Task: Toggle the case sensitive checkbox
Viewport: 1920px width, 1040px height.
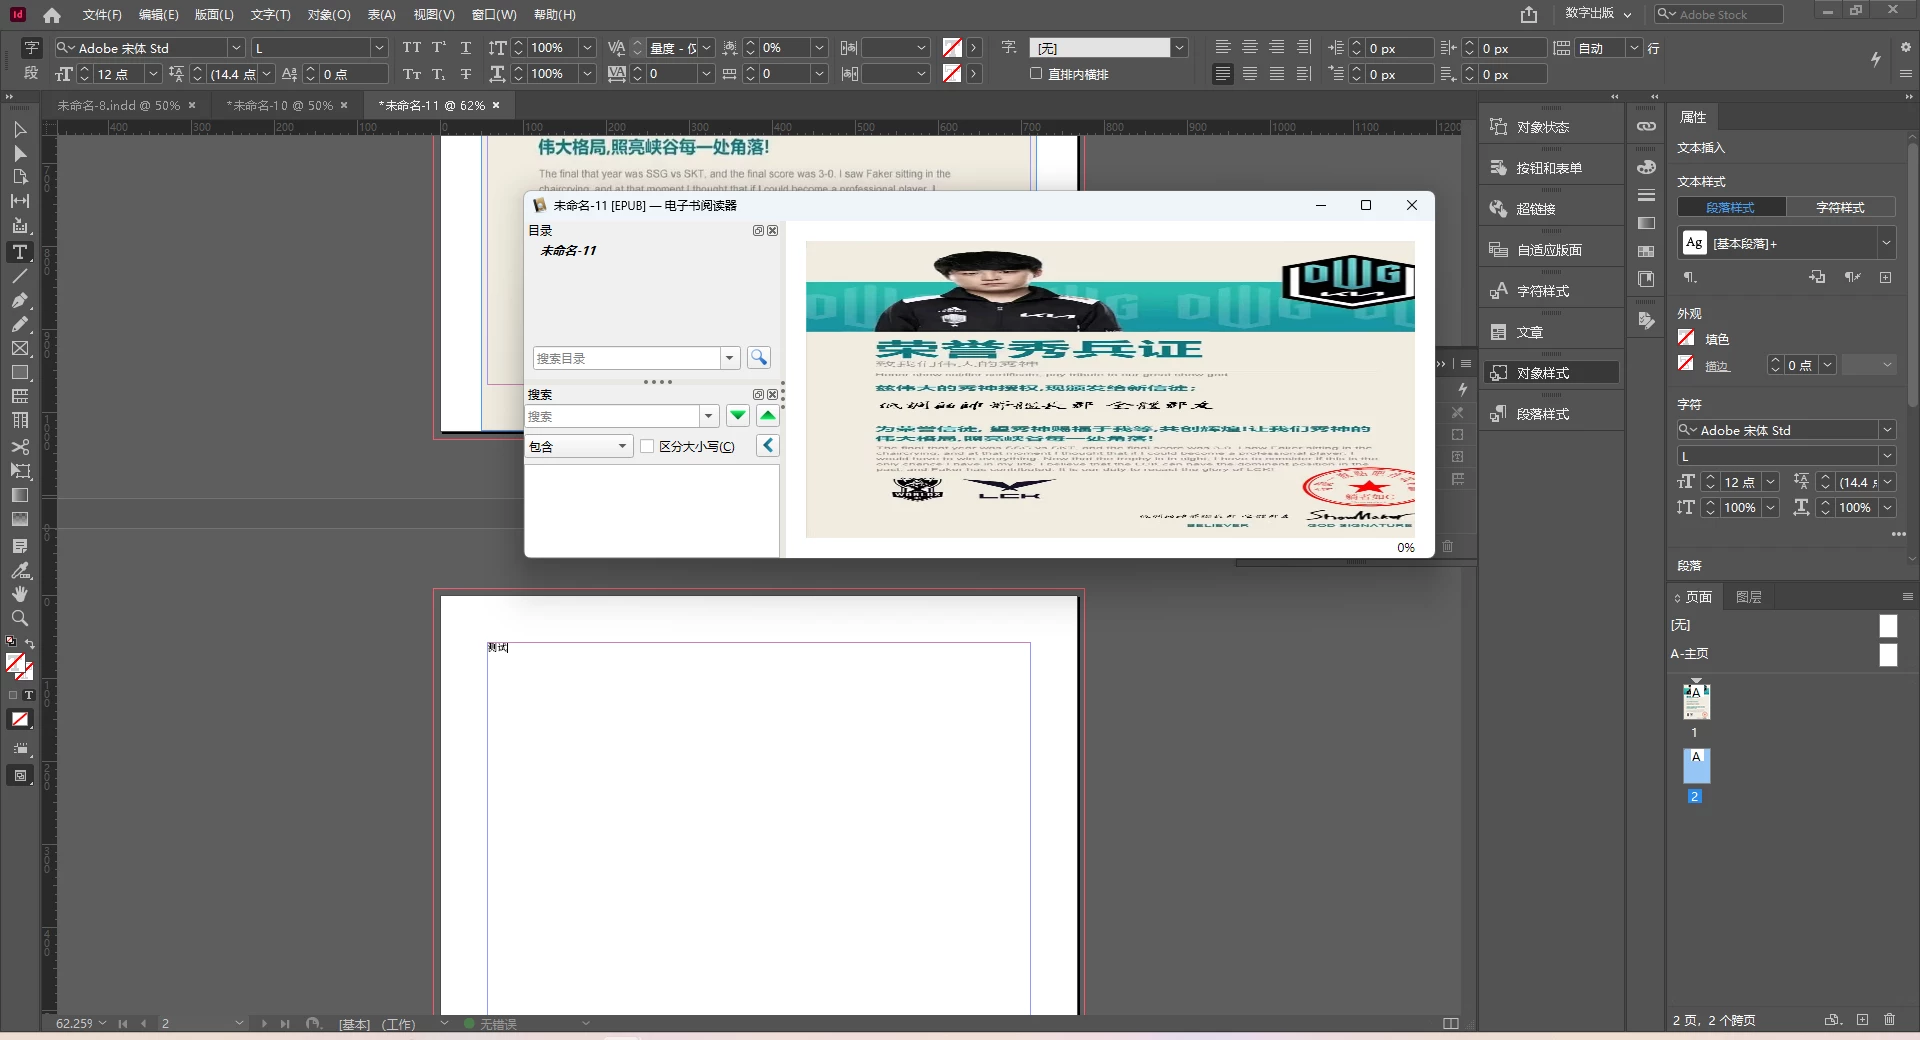Action: [647, 447]
